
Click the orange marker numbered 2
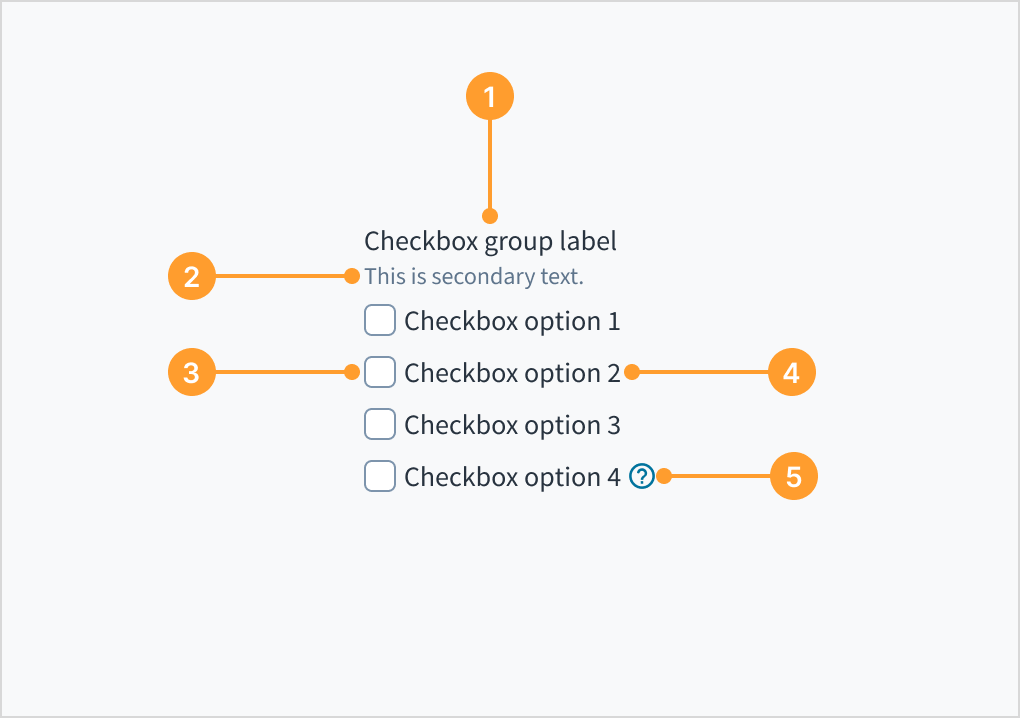(x=191, y=276)
